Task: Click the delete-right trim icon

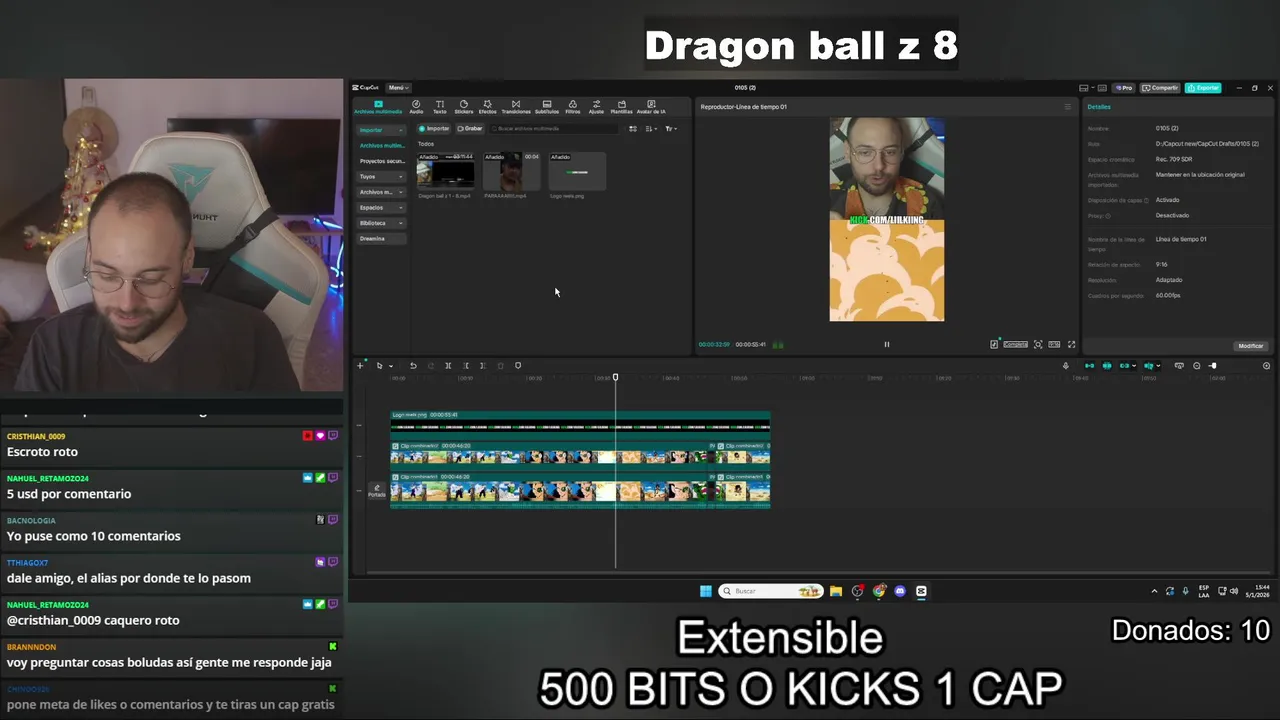Action: pyautogui.click(x=482, y=366)
